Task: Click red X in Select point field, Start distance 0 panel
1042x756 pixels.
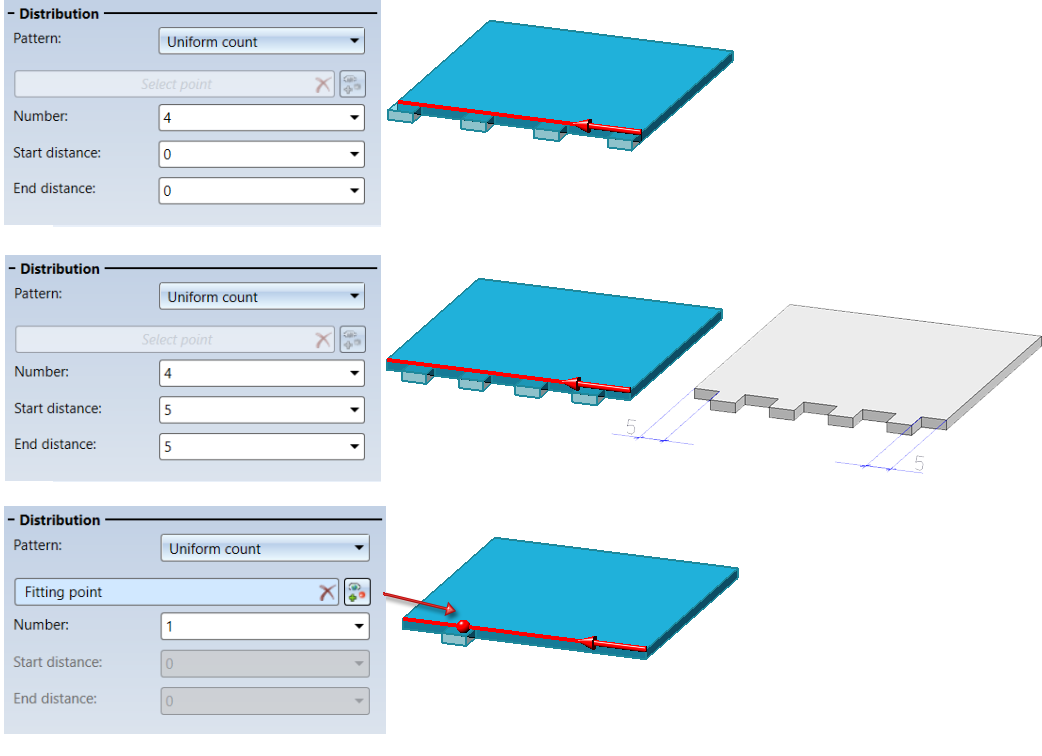Action: pyautogui.click(x=323, y=84)
